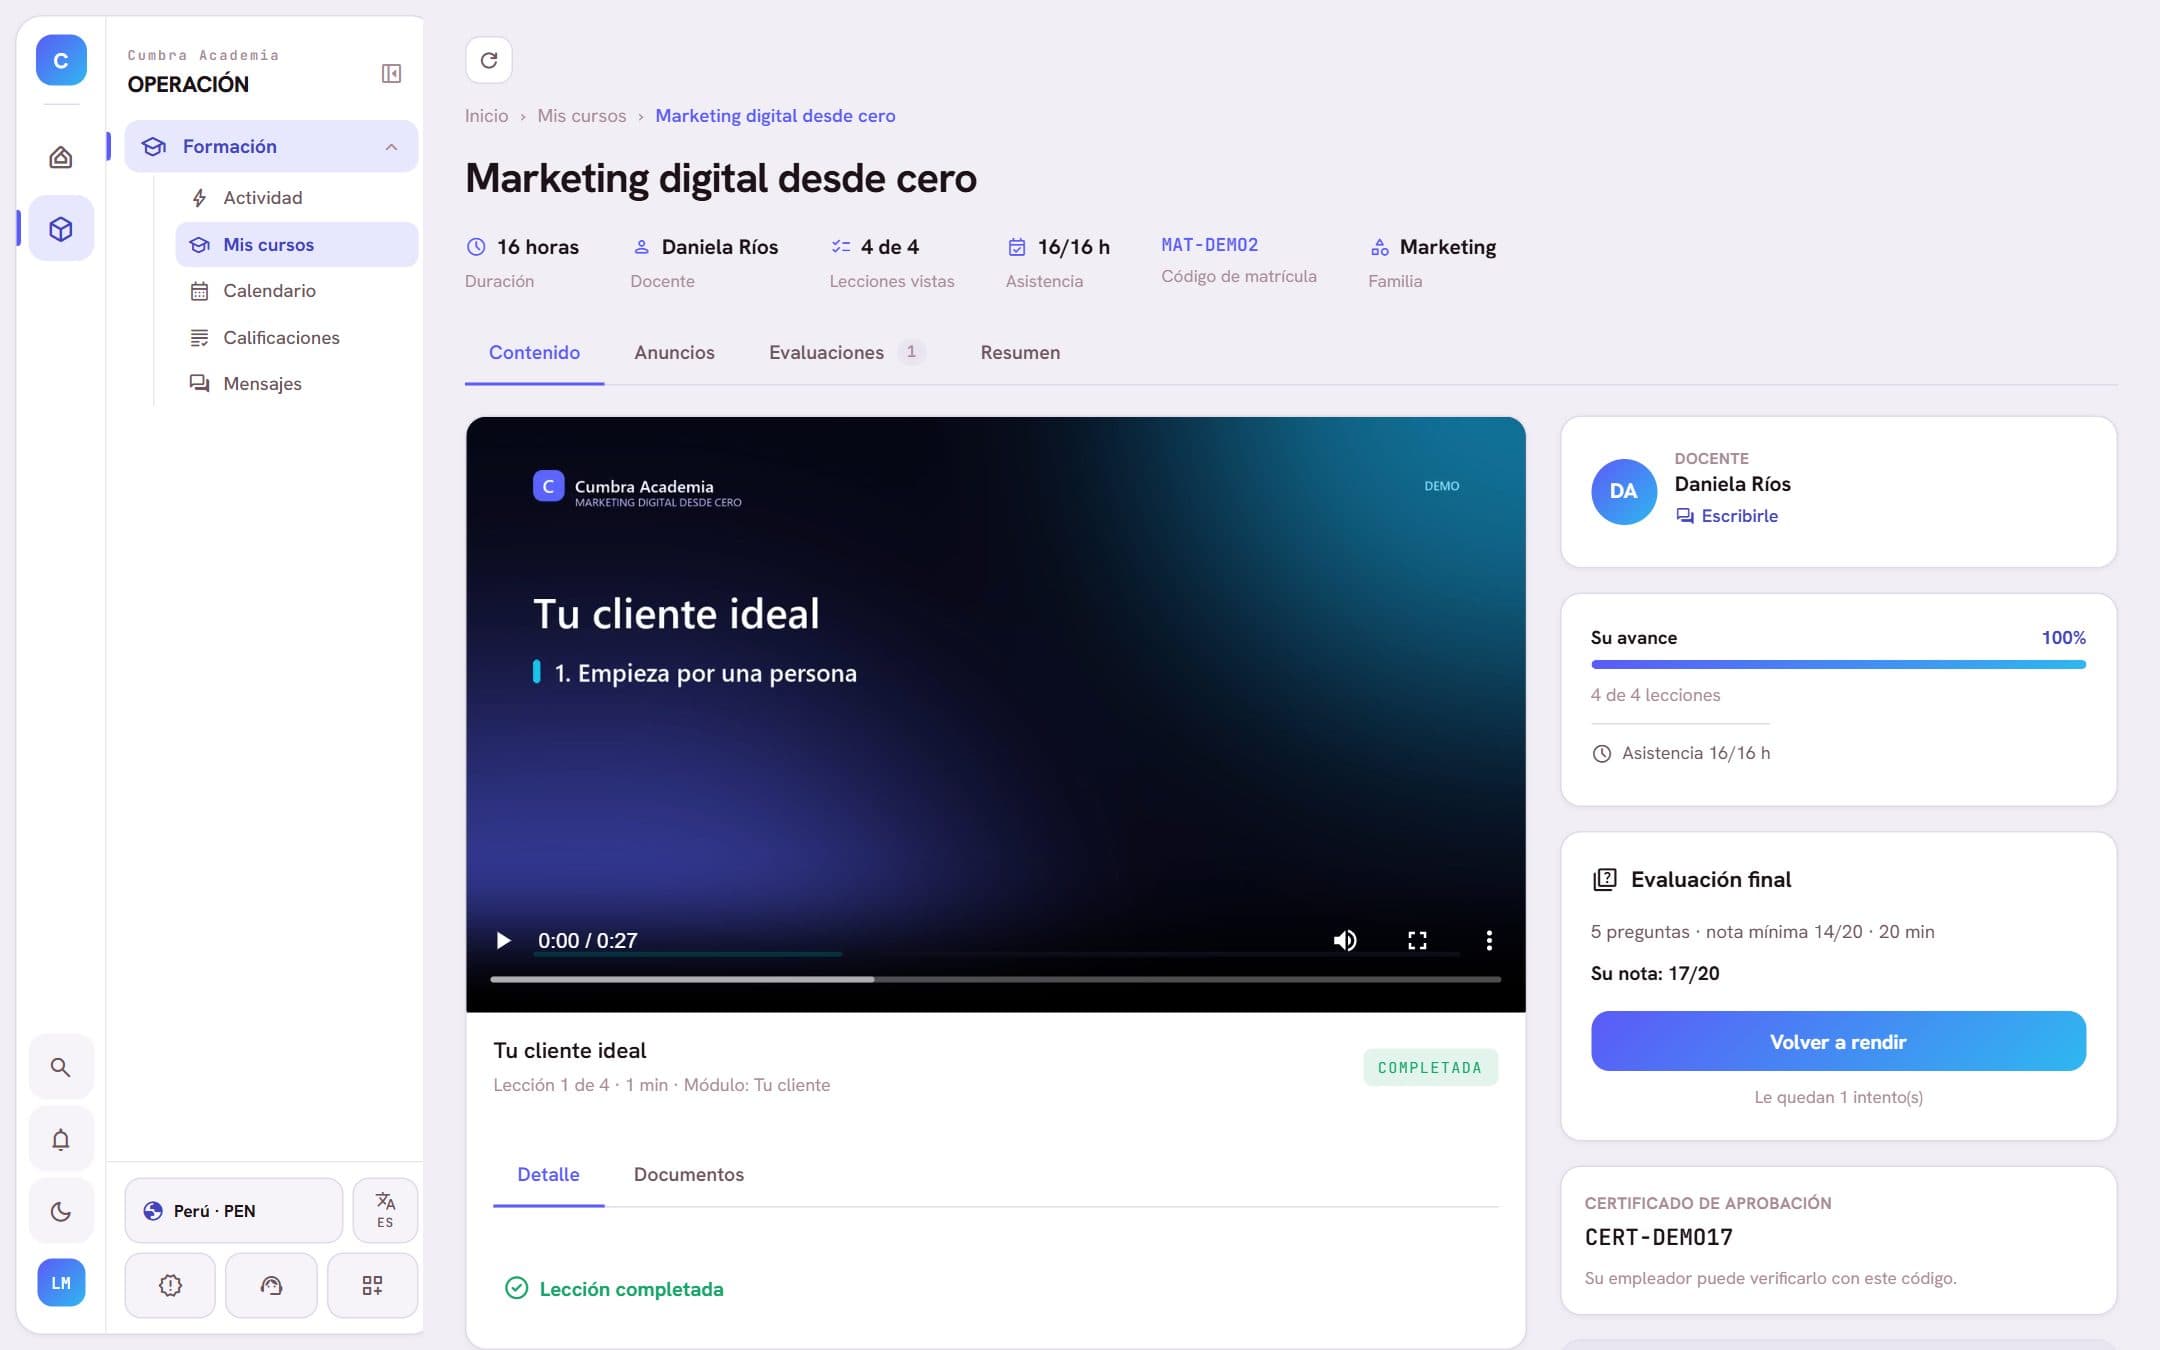Open the home icon in left rail
Viewport: 2160px width, 1350px height.
61,157
